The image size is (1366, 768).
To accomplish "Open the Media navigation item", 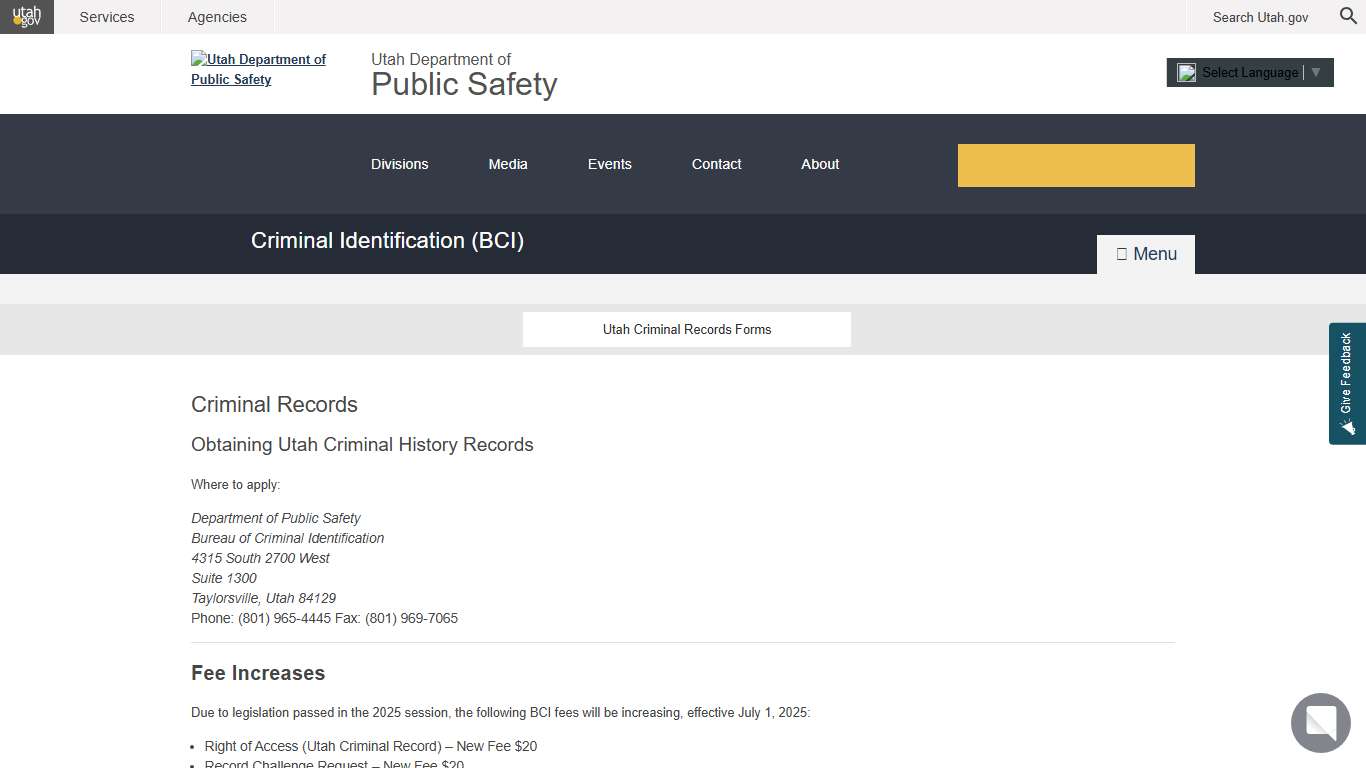I will [x=508, y=164].
